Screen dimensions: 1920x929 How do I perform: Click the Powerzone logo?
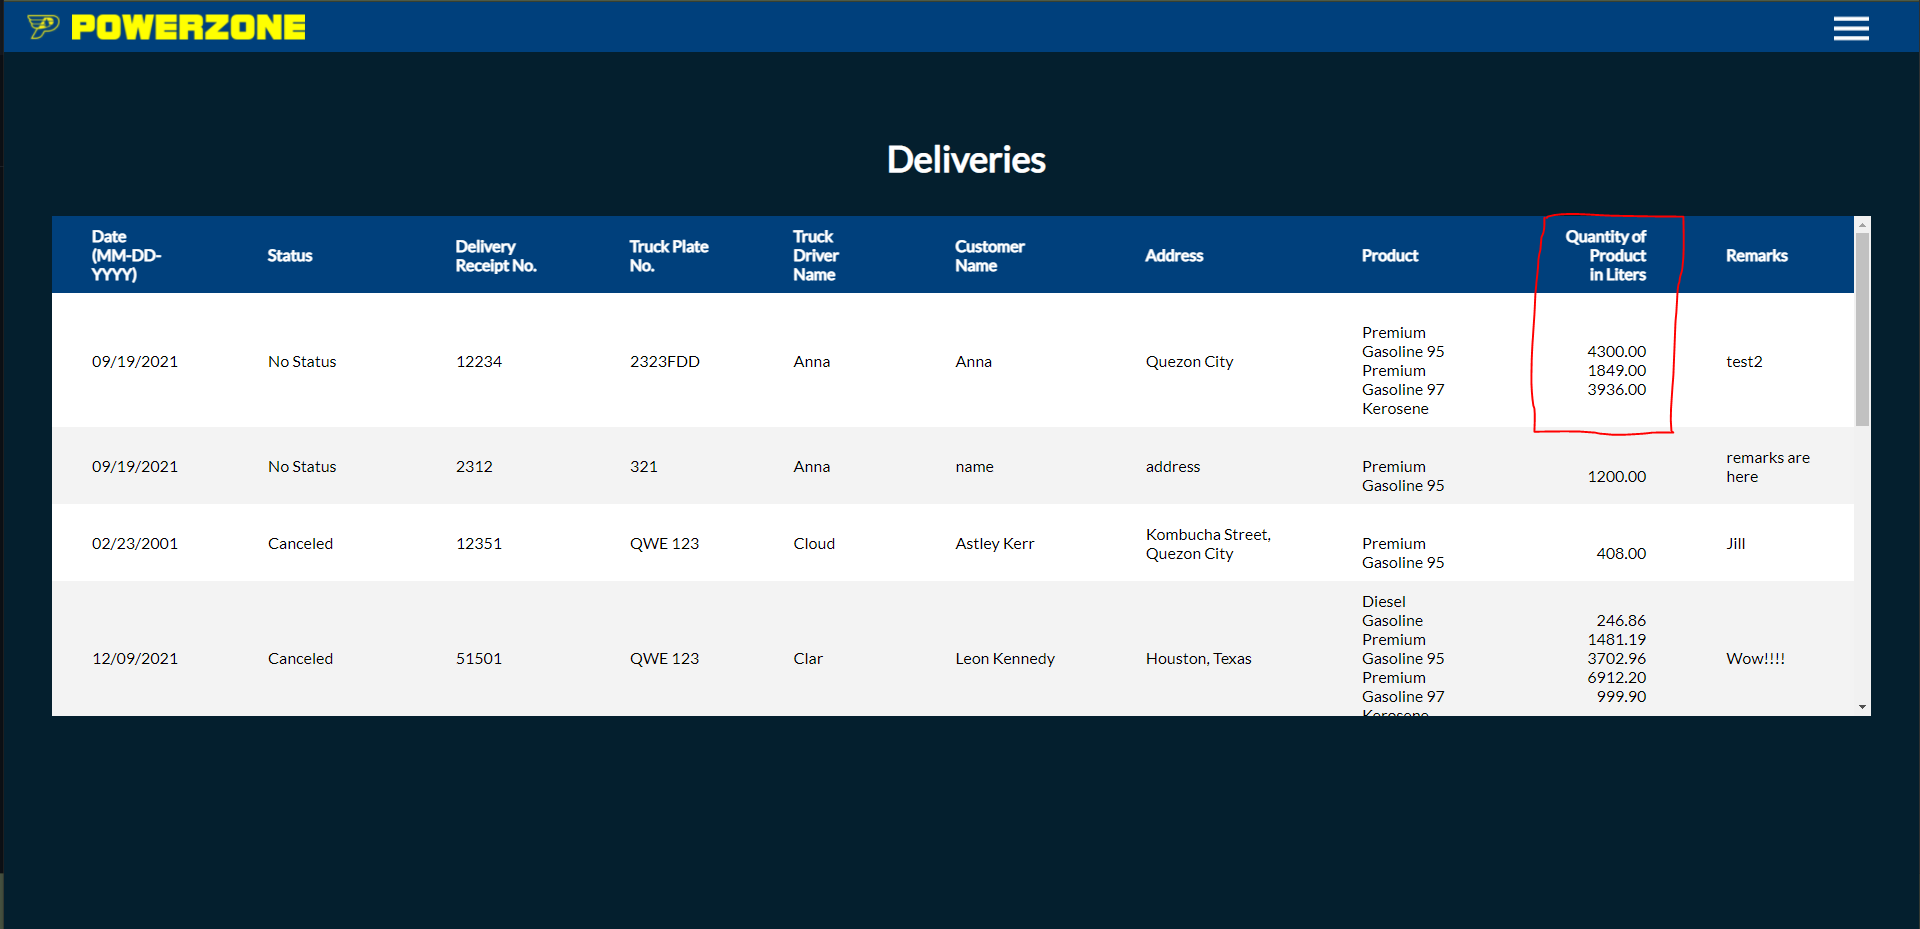166,27
